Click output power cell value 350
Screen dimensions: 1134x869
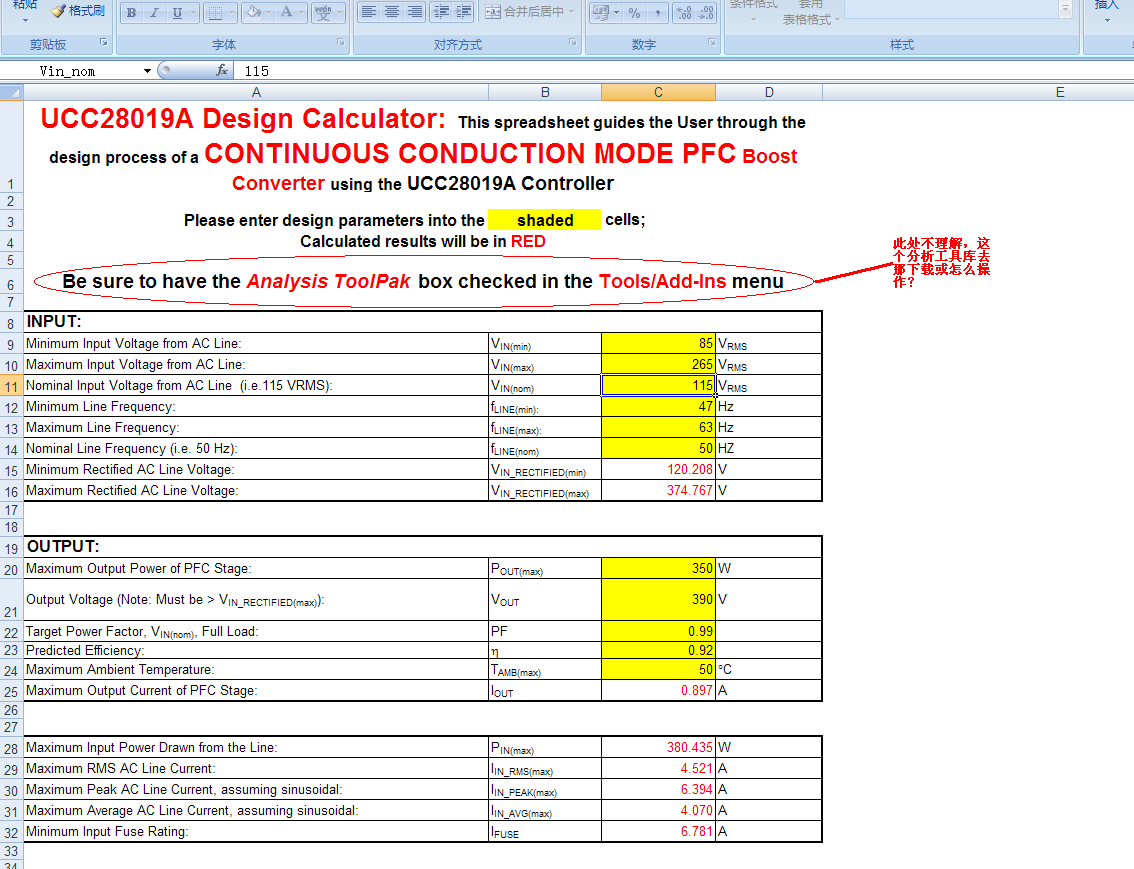pos(658,568)
